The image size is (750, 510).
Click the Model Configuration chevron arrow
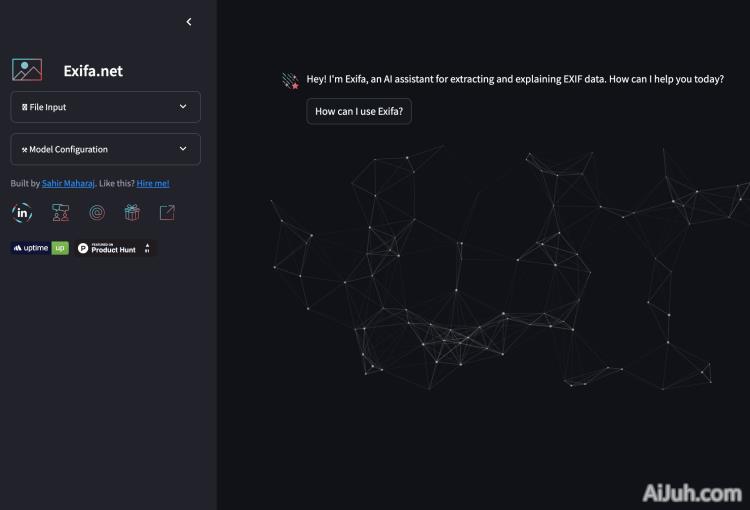click(183, 149)
